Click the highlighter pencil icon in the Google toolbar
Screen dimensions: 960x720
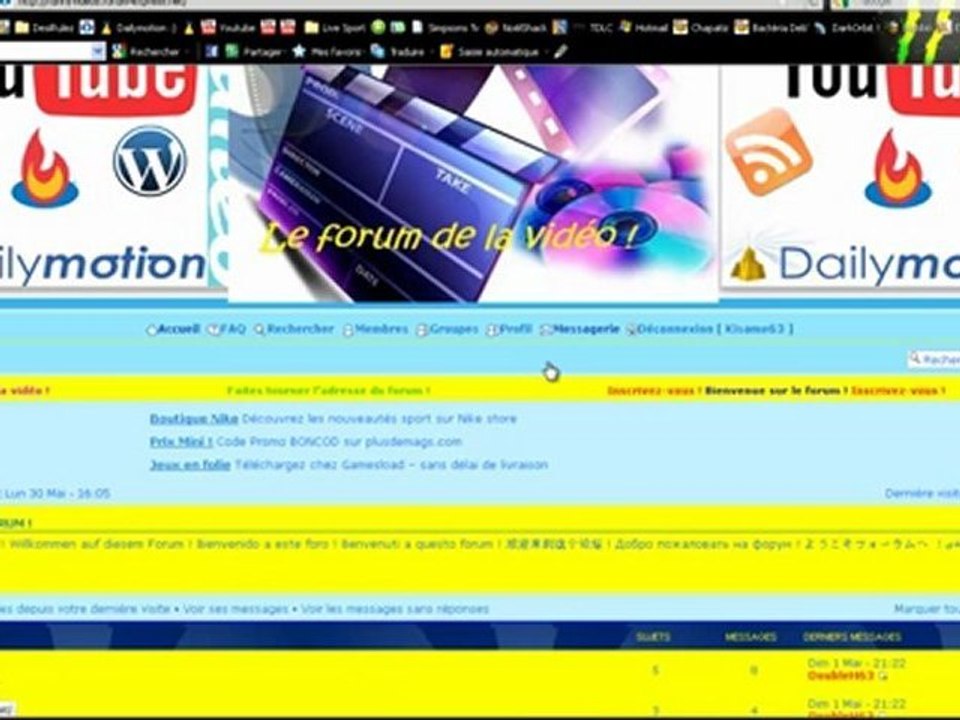560,51
